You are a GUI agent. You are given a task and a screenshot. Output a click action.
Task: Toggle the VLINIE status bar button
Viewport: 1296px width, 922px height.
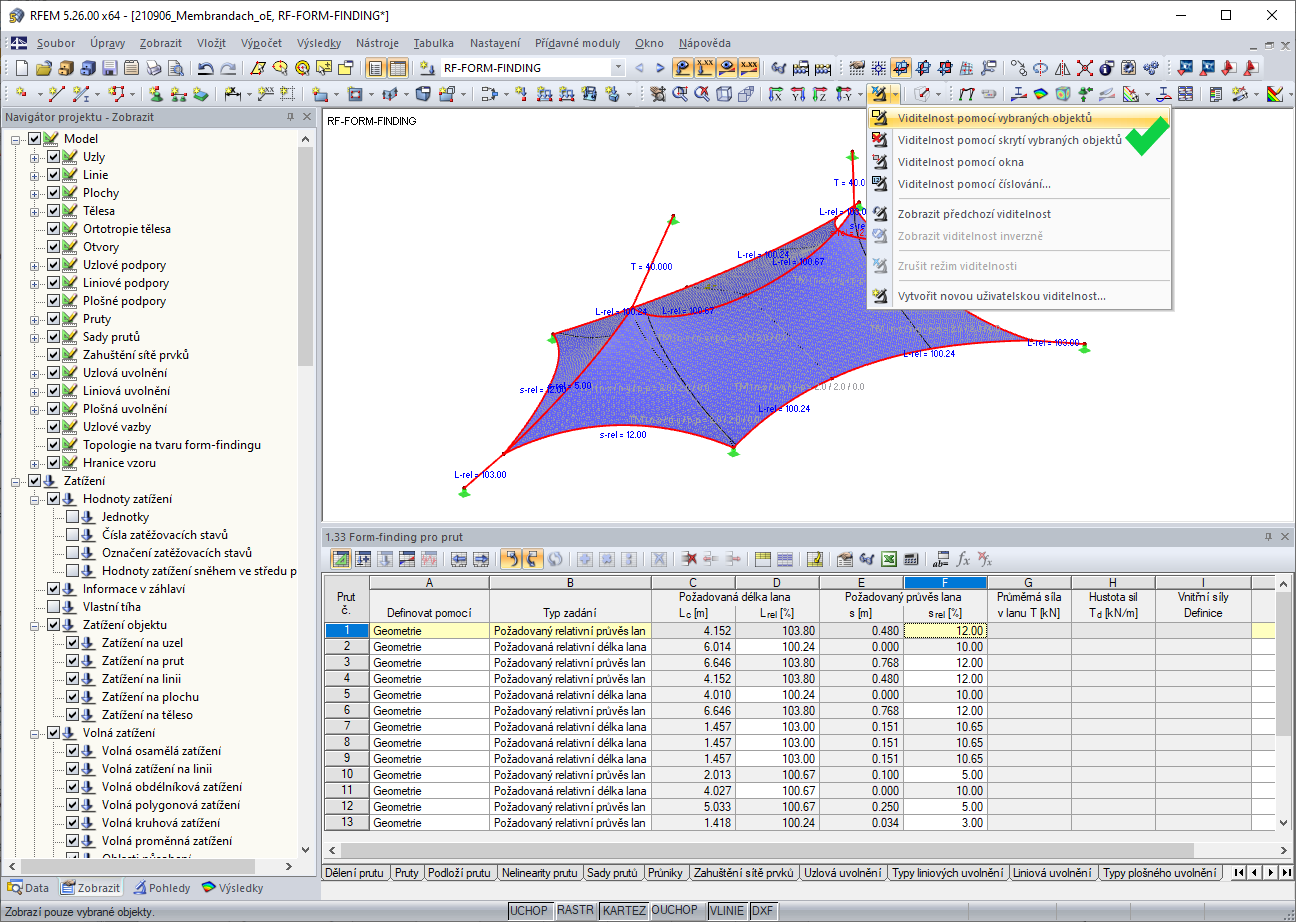(x=727, y=911)
